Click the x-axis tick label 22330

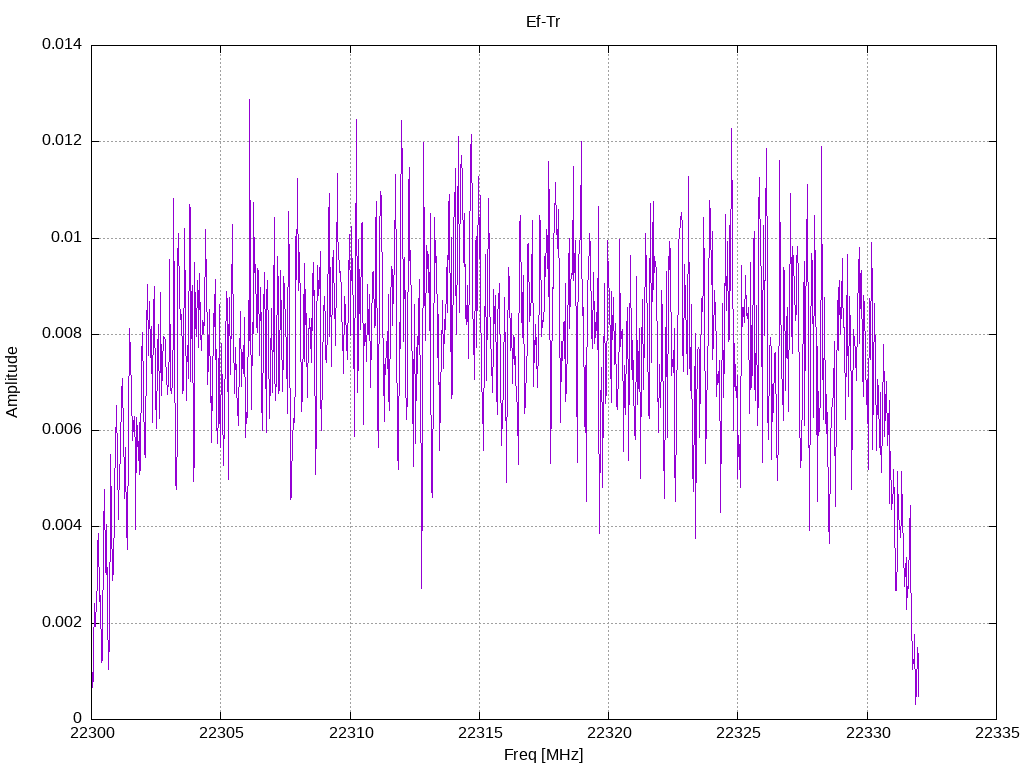coord(867,733)
